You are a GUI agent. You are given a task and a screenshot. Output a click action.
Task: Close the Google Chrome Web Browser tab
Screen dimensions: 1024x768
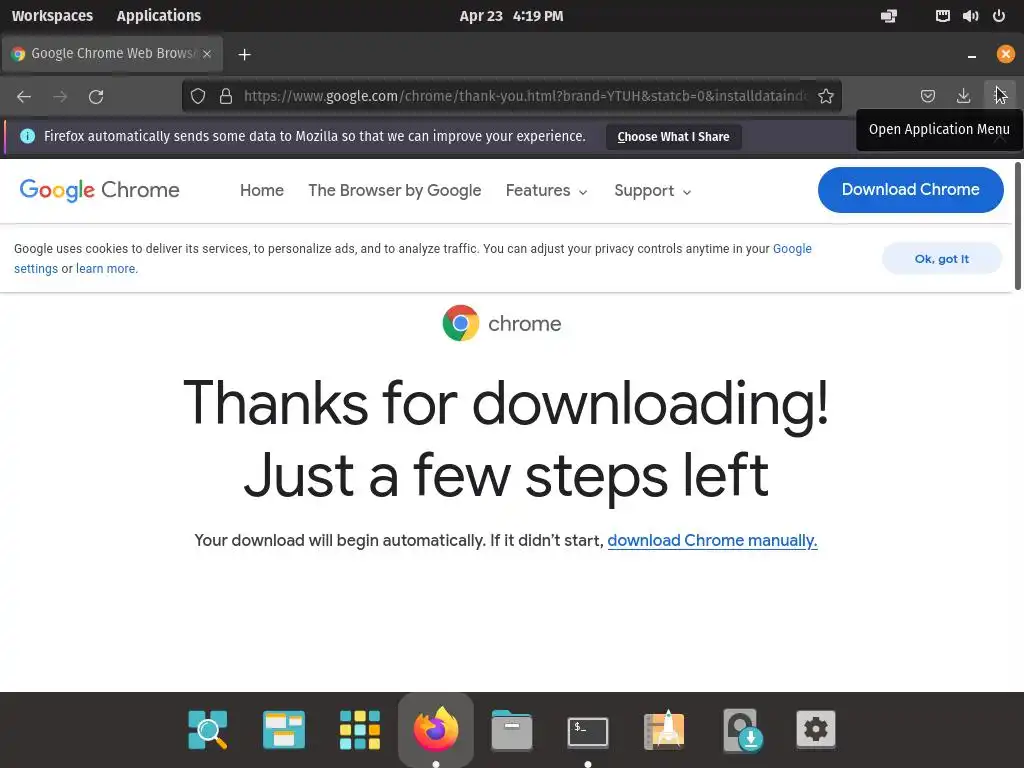pyautogui.click(x=207, y=54)
